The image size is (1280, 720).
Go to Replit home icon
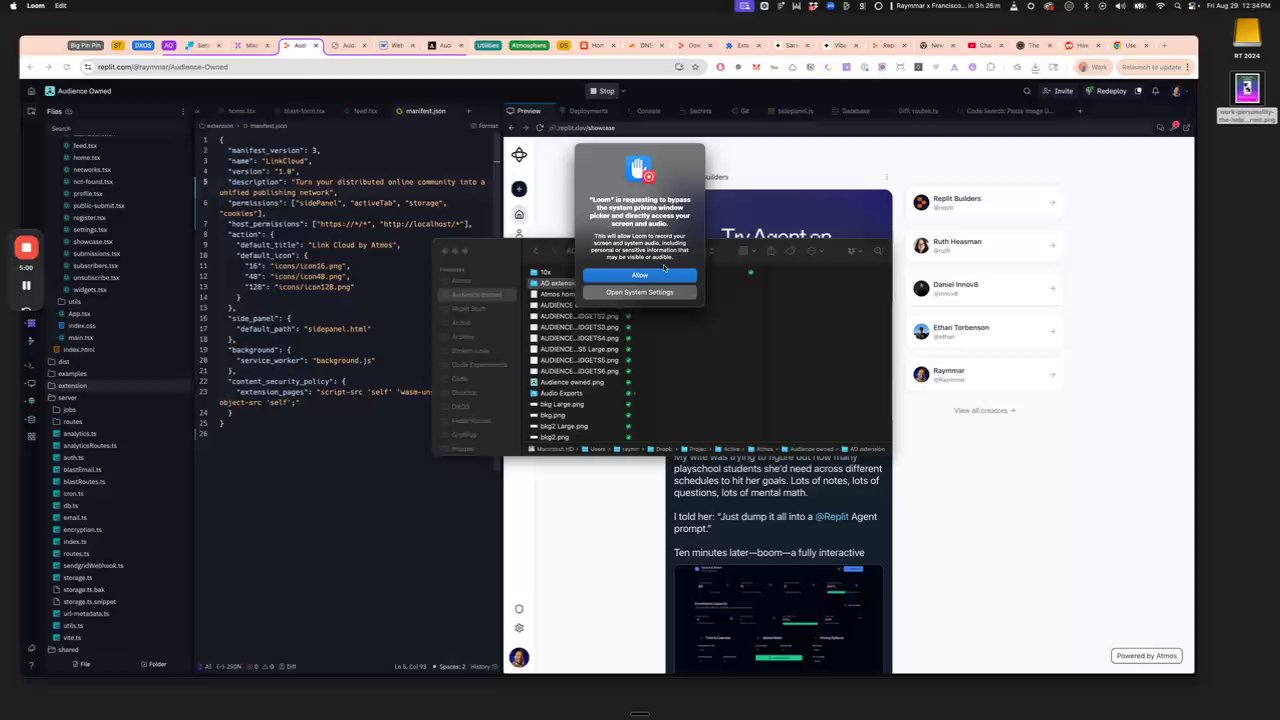[x=32, y=91]
